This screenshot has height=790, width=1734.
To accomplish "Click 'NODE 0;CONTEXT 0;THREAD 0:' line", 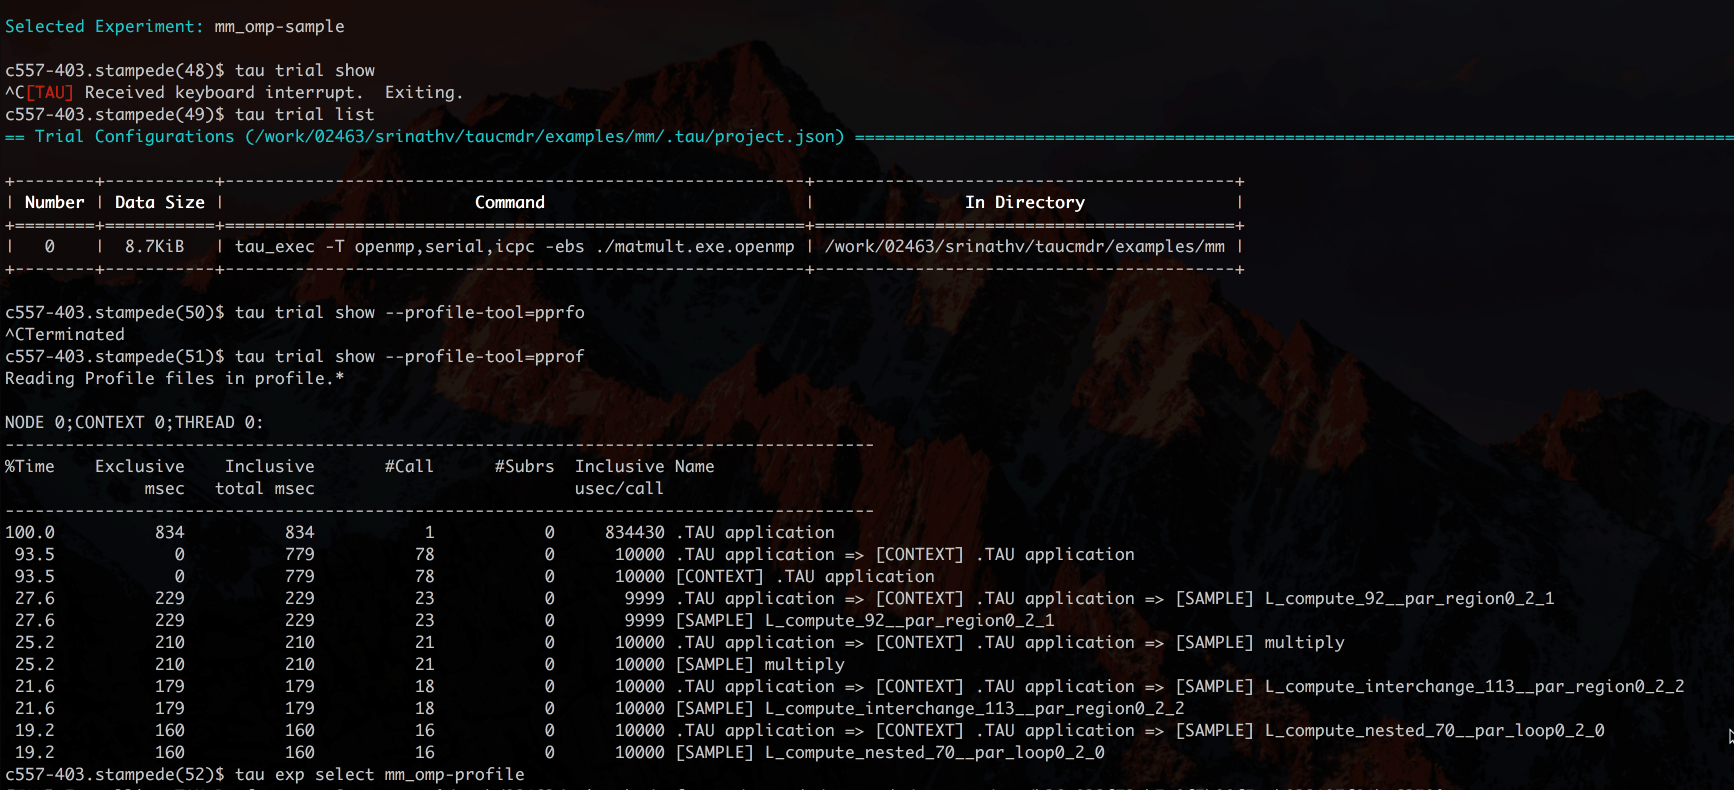I will click(x=135, y=423).
